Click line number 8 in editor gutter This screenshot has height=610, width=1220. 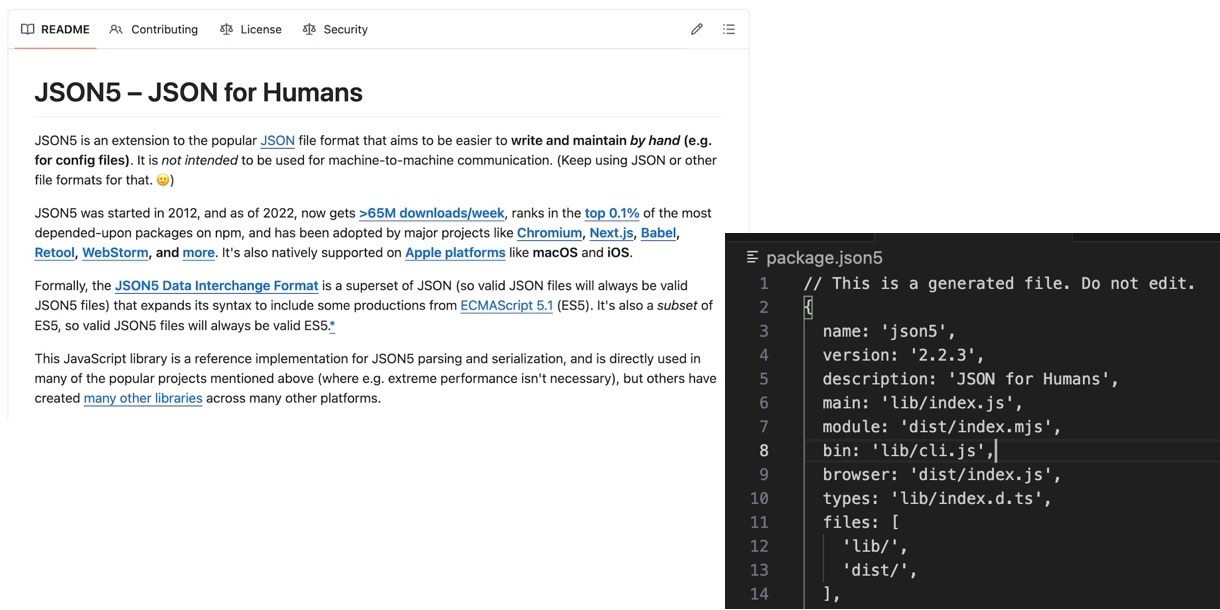pos(763,451)
